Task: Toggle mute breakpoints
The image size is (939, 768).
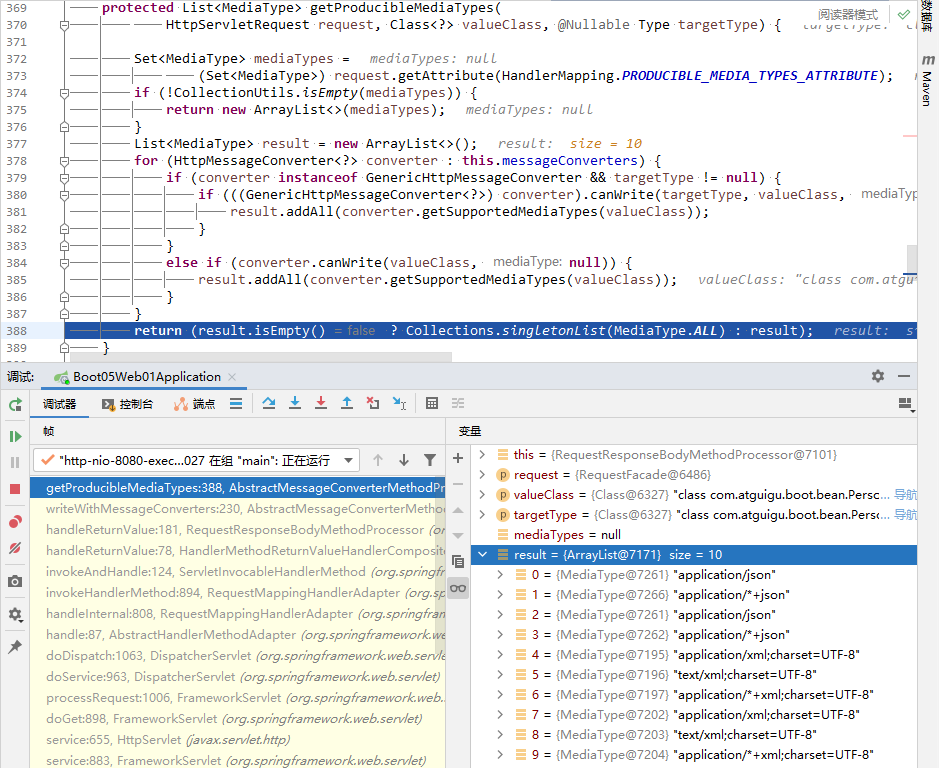Action: (x=16, y=548)
